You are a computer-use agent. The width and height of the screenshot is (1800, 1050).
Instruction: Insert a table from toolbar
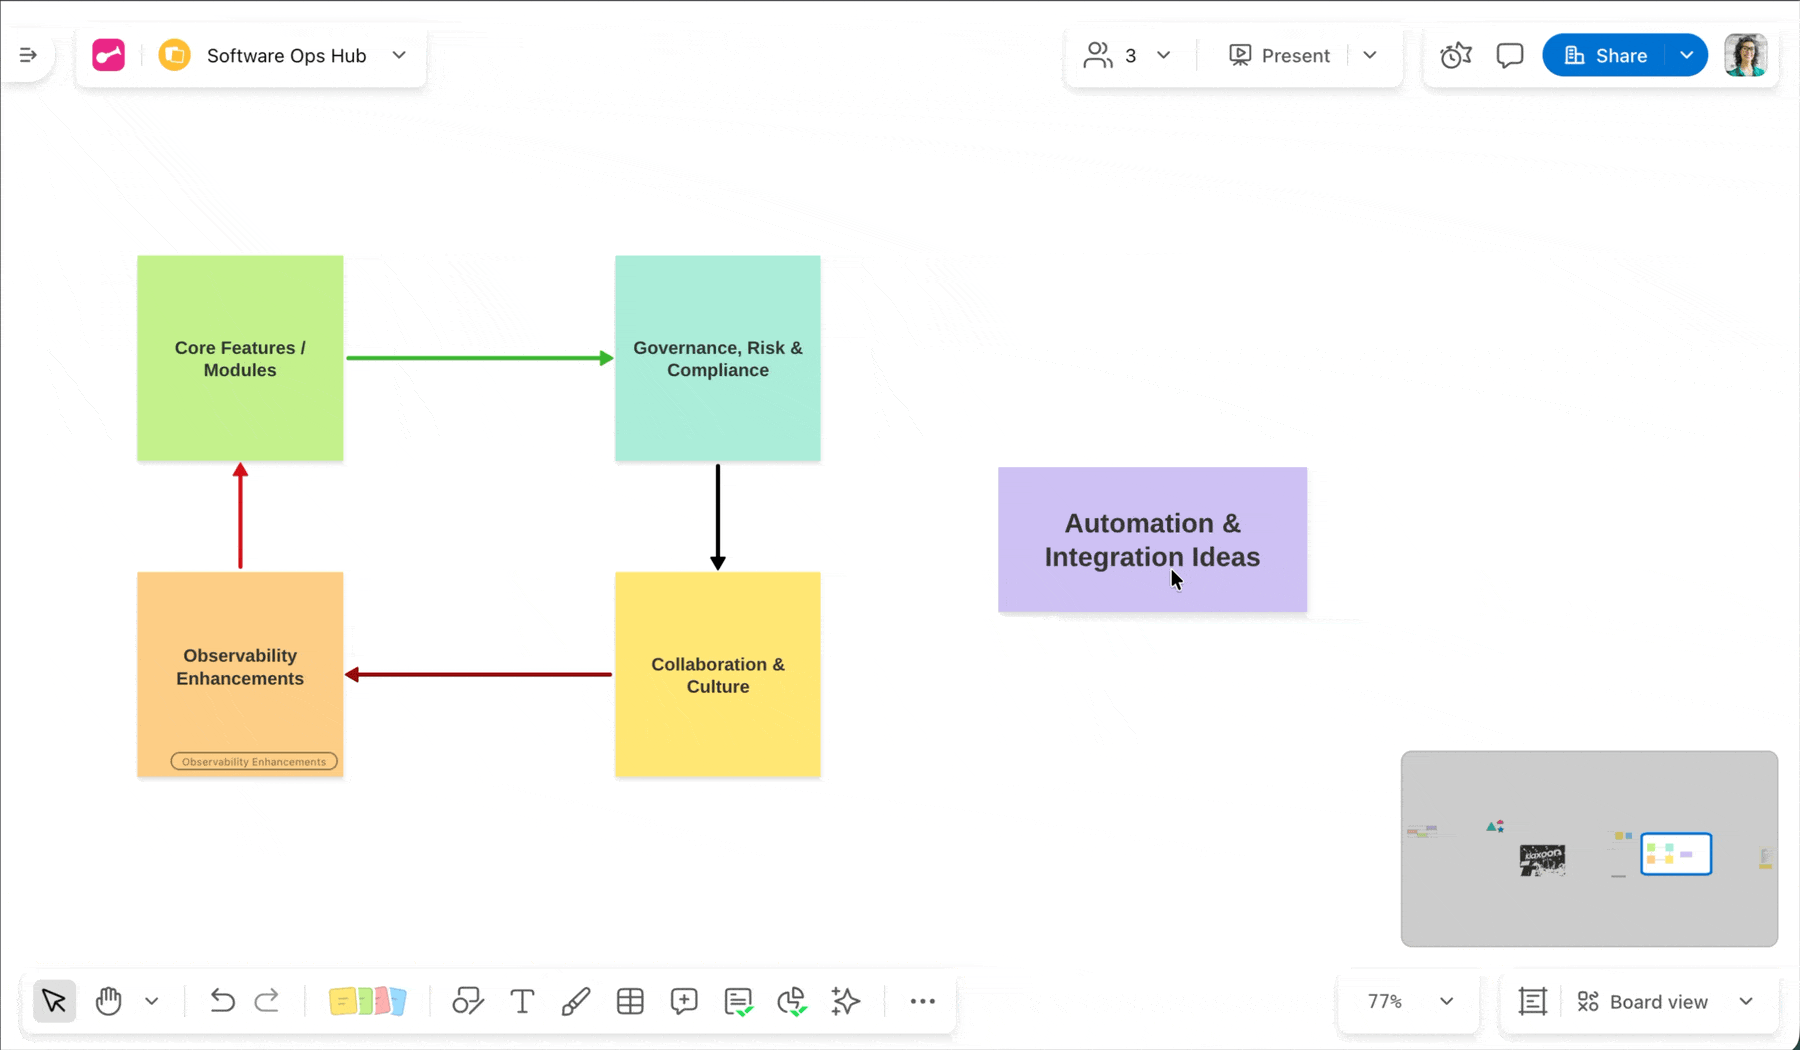pos(630,1001)
